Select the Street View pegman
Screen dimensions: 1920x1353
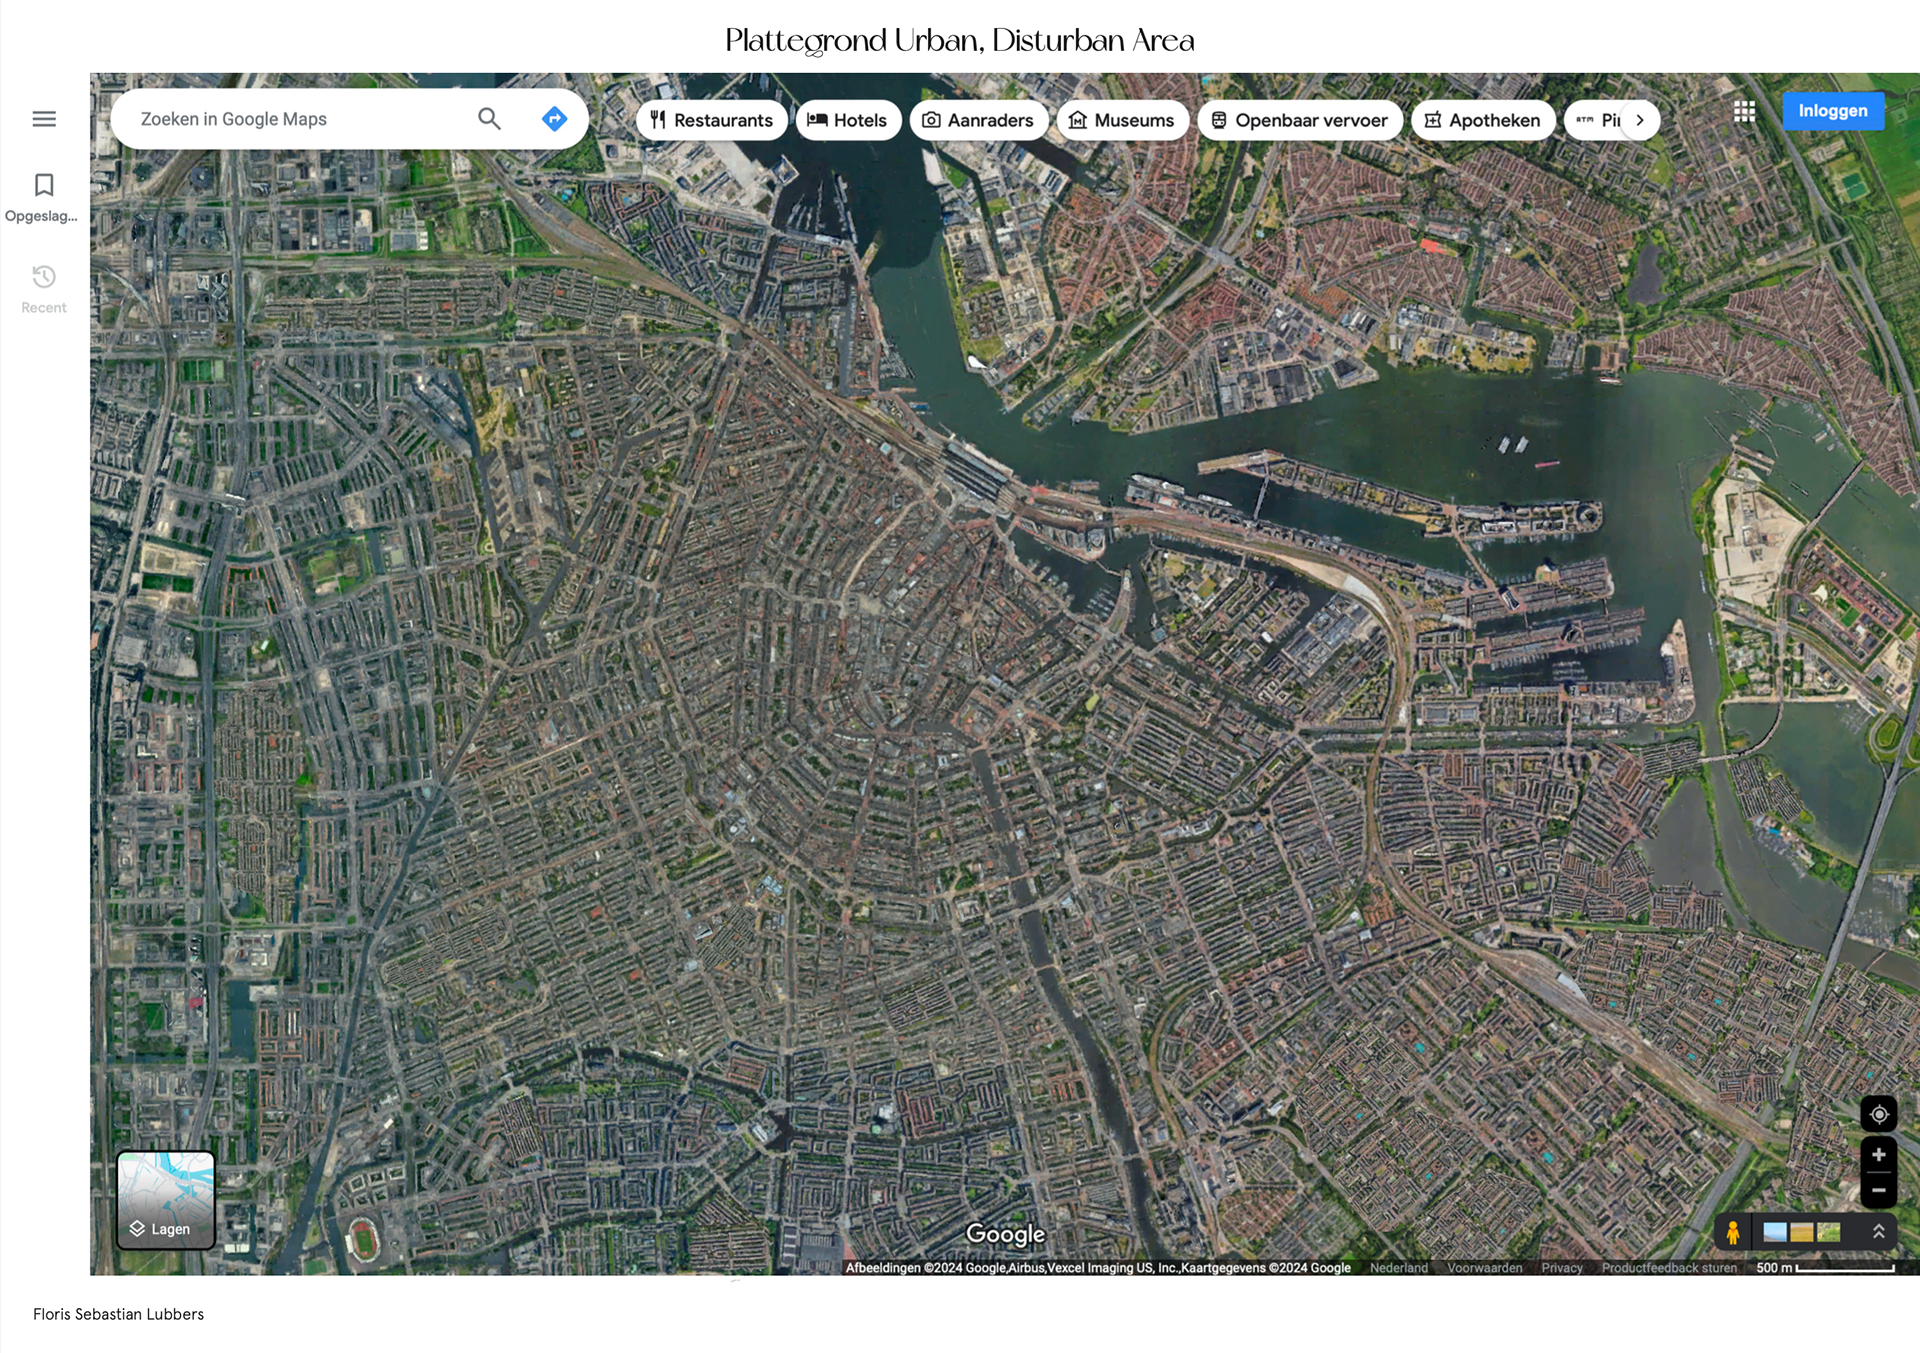coord(1733,1232)
